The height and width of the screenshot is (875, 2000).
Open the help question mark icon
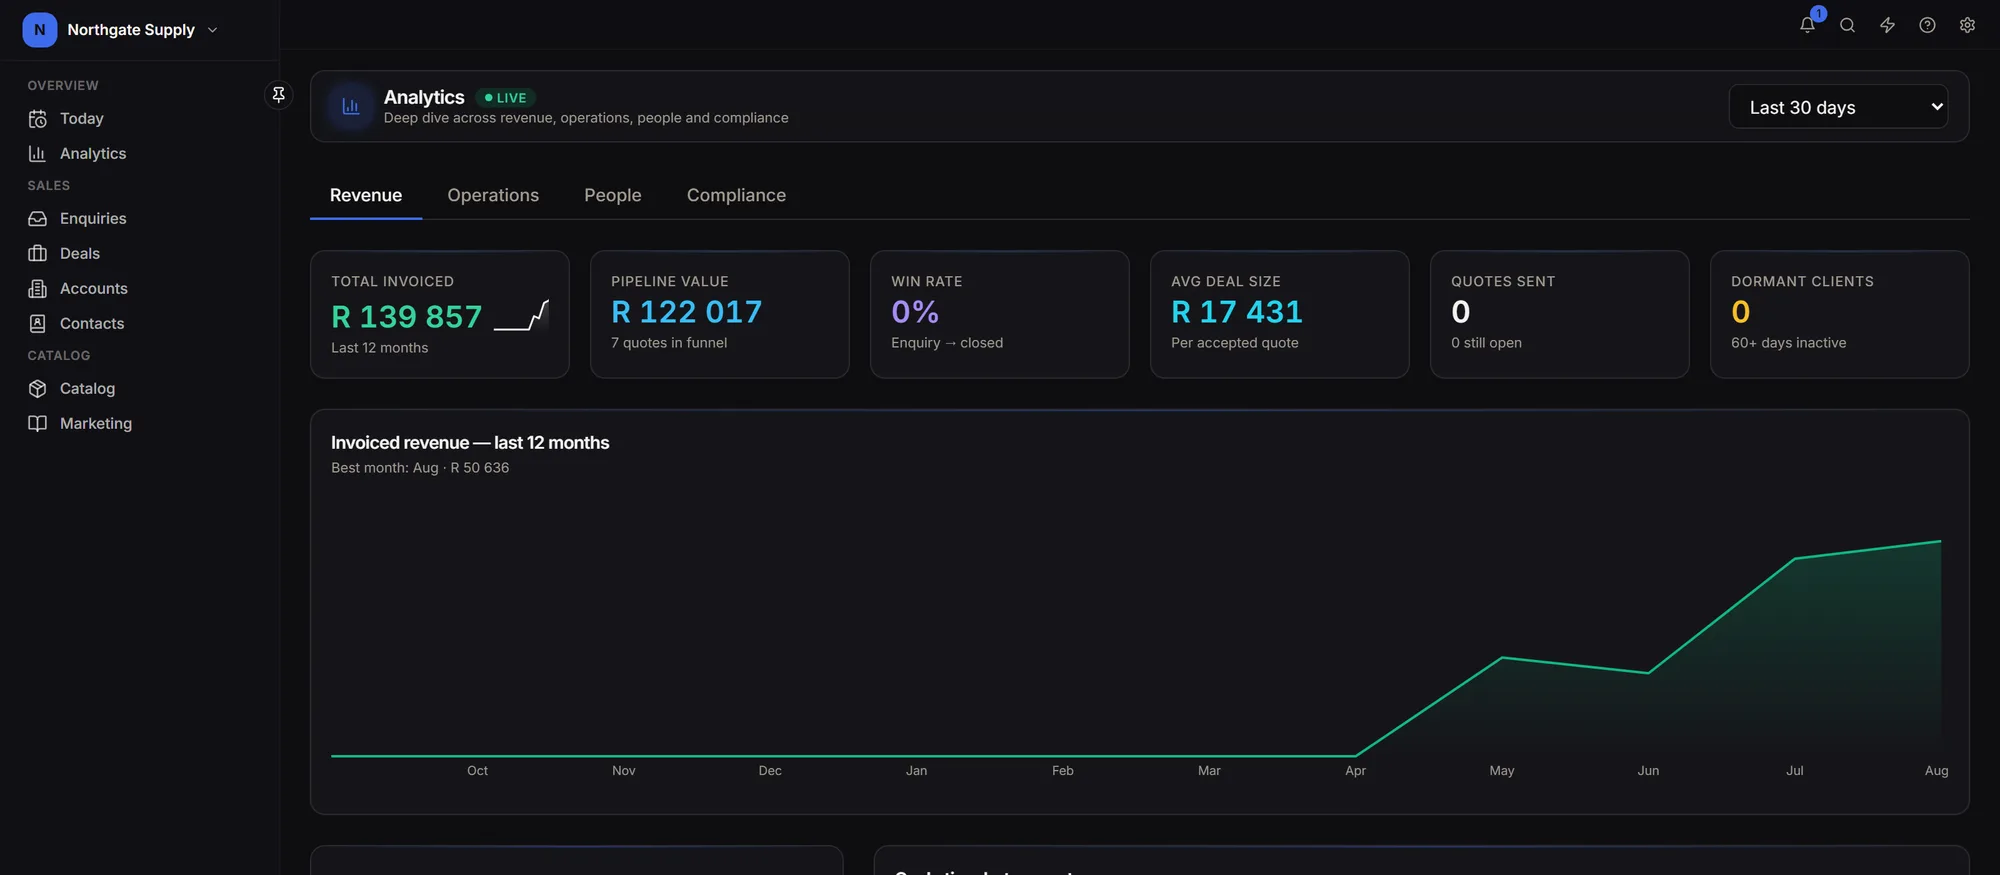(1927, 26)
